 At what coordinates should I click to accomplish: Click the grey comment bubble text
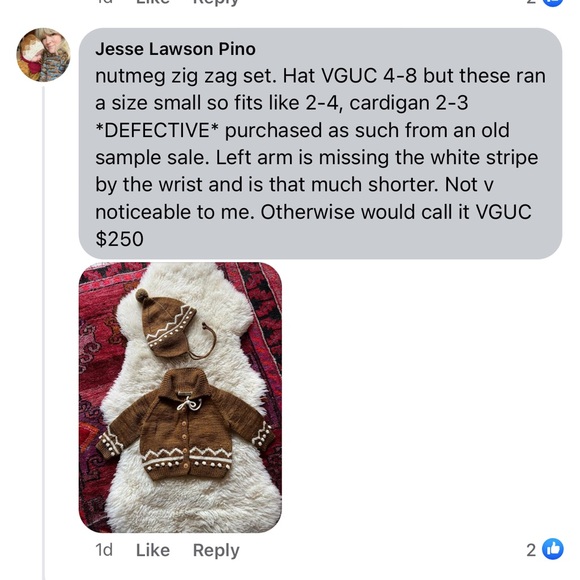pyautogui.click(x=320, y=144)
